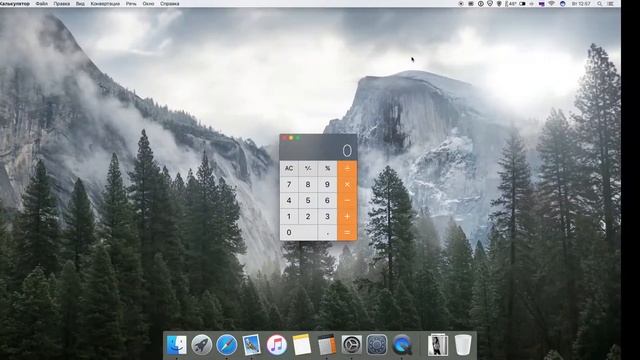Open Notes from the Dock

point(302,345)
